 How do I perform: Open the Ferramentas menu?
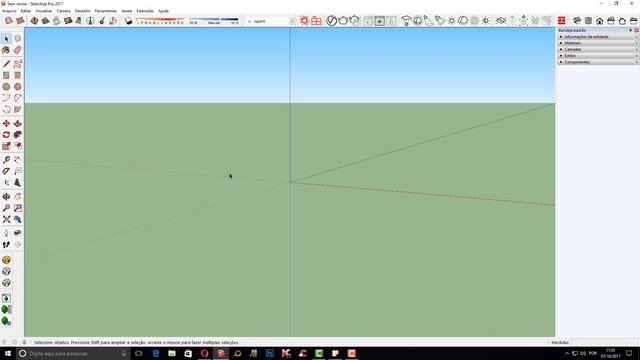pos(106,11)
